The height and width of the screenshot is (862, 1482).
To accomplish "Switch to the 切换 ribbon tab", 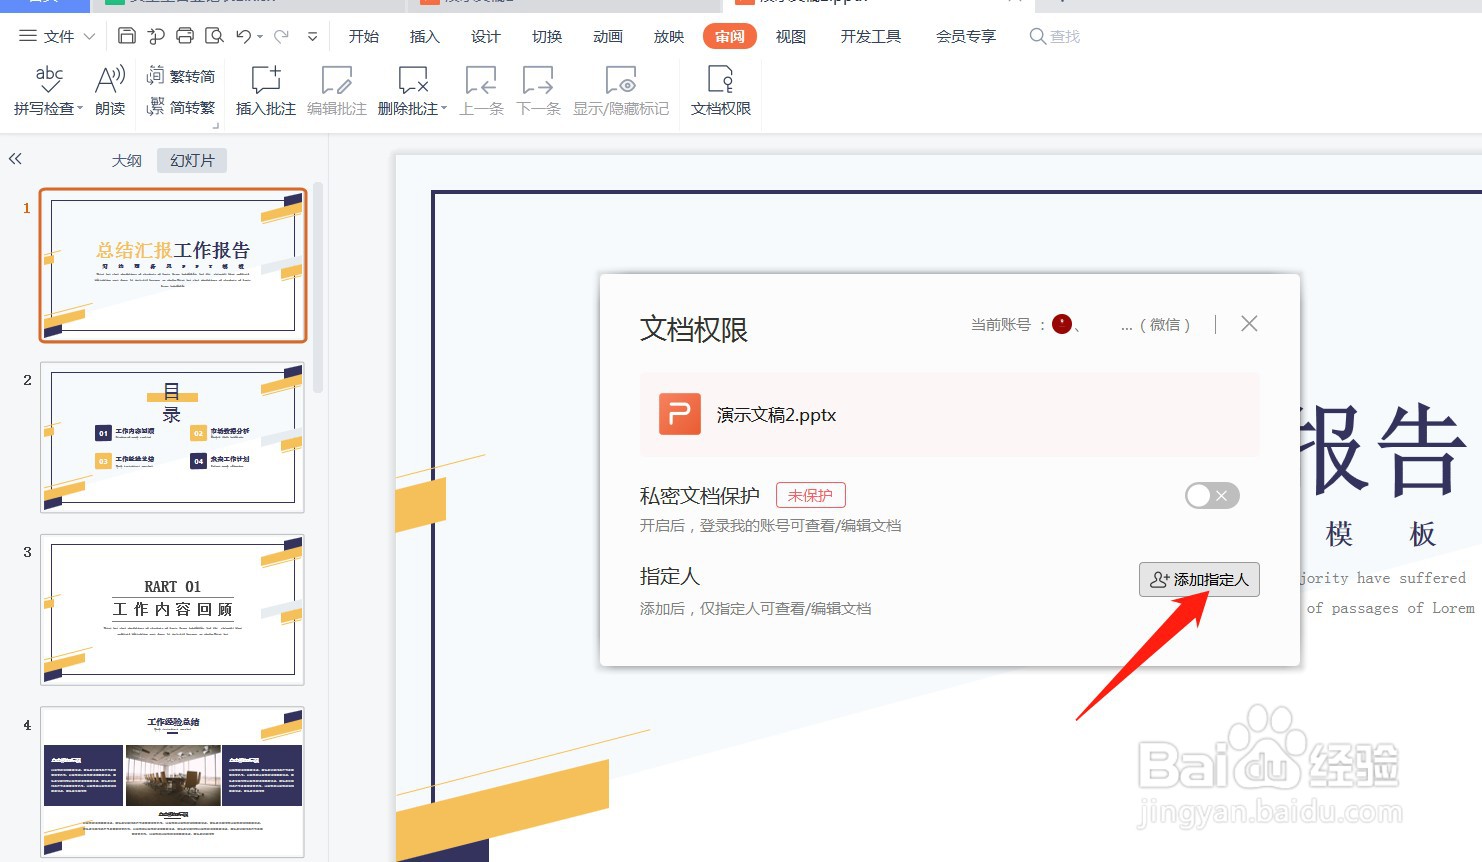I will [547, 36].
